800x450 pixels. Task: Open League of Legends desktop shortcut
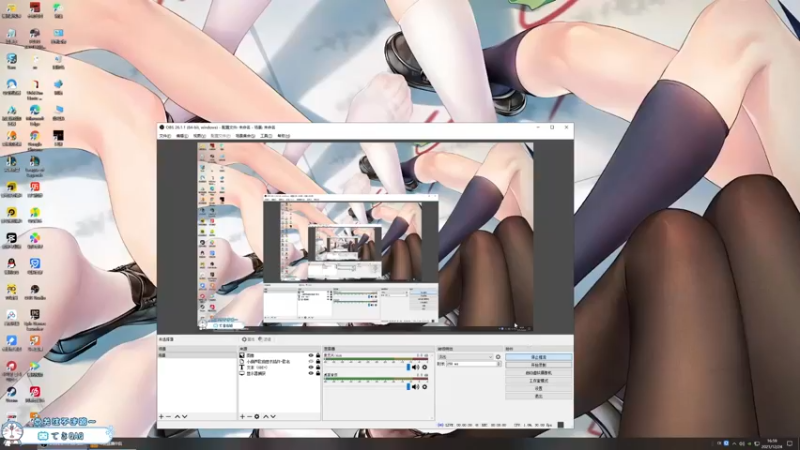tap(35, 166)
